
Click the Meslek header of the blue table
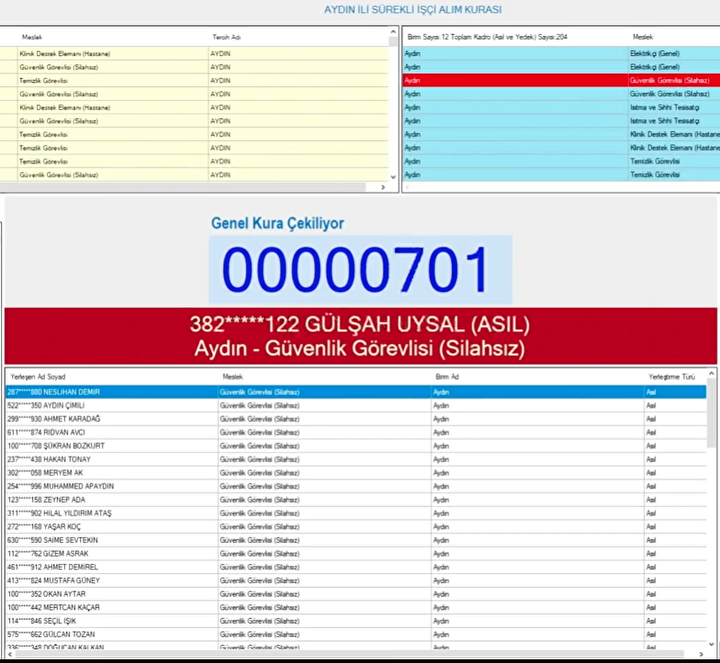642,37
